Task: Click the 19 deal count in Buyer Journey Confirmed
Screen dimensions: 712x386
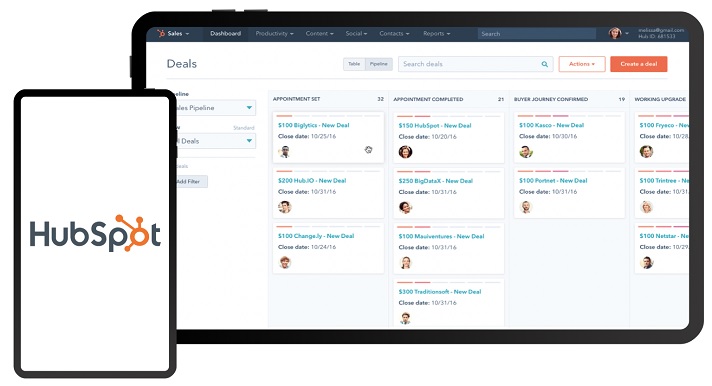Action: (x=622, y=99)
